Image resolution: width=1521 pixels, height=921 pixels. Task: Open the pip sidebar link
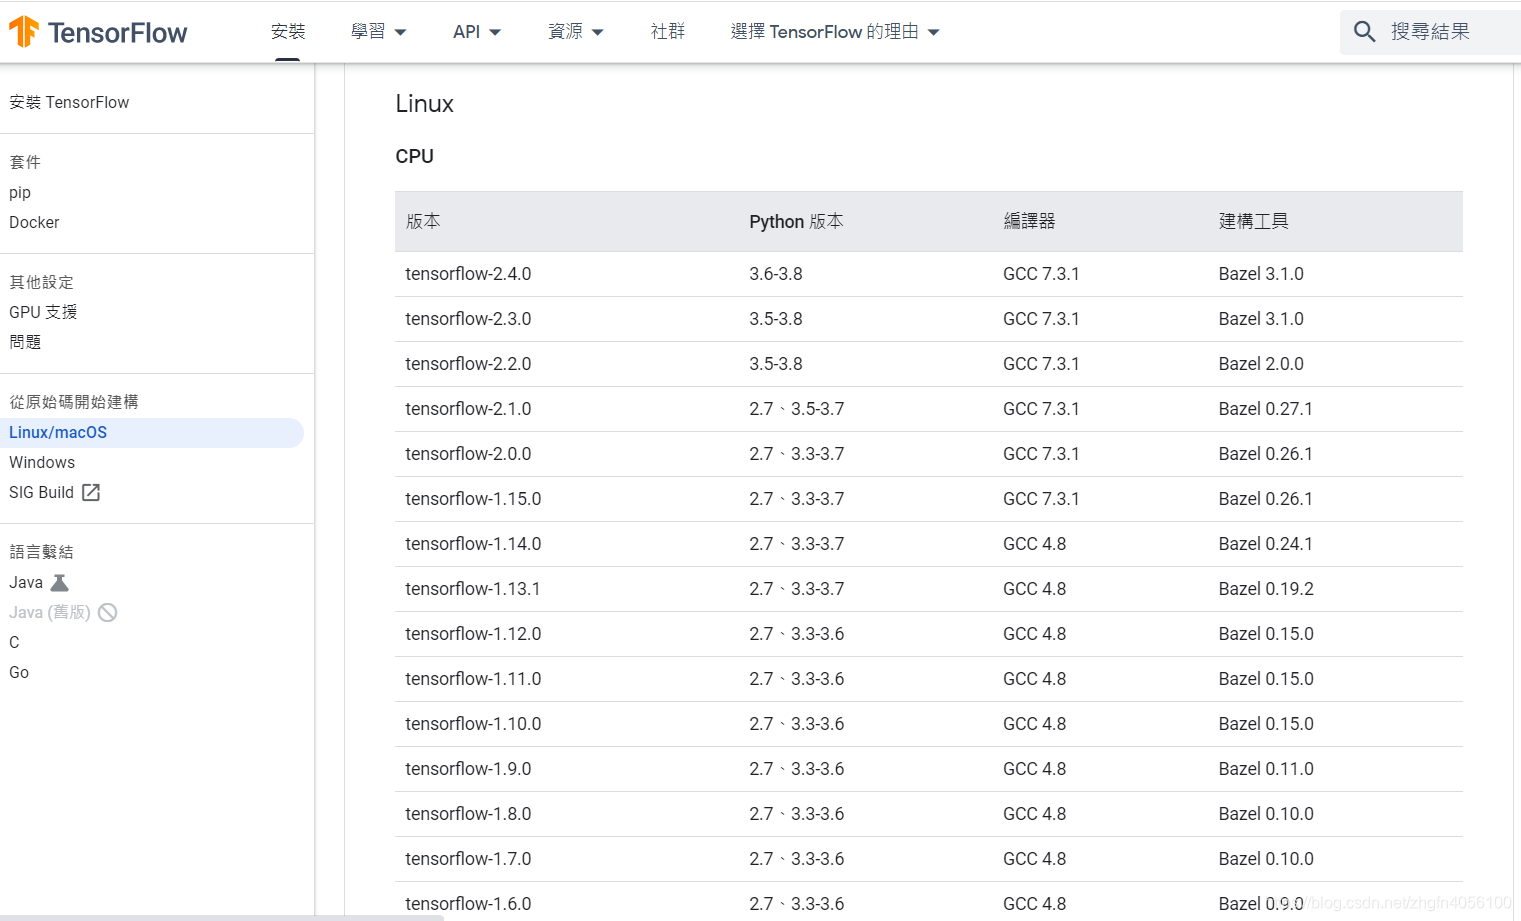point(20,192)
